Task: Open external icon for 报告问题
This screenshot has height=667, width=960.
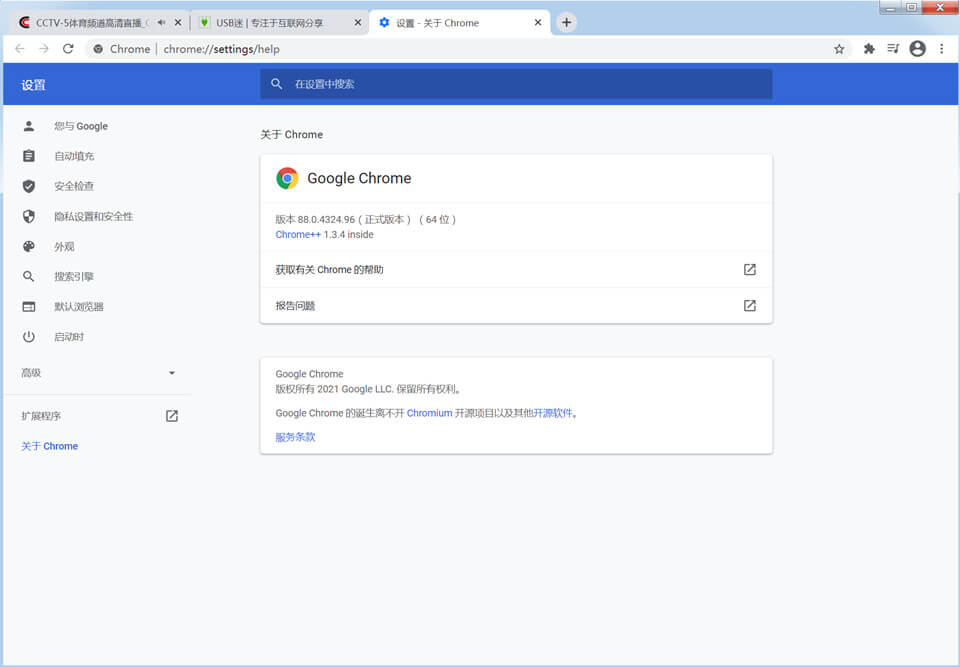Action: coord(749,306)
